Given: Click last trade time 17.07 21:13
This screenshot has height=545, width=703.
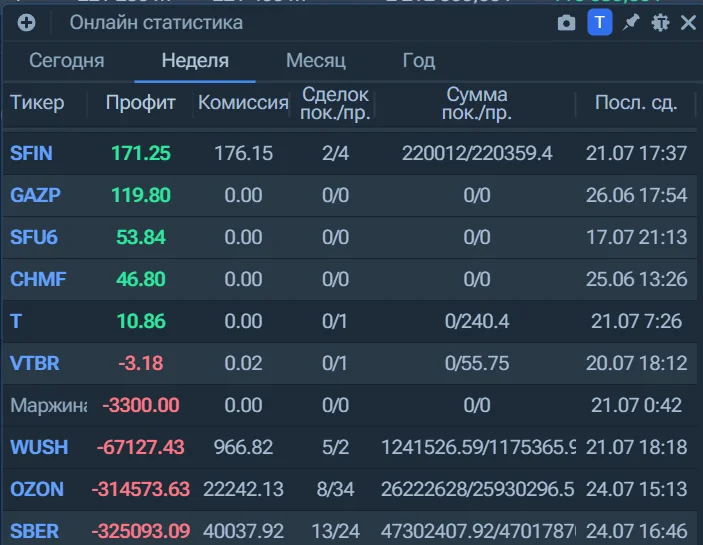Looking at the screenshot, I should (x=636, y=237).
